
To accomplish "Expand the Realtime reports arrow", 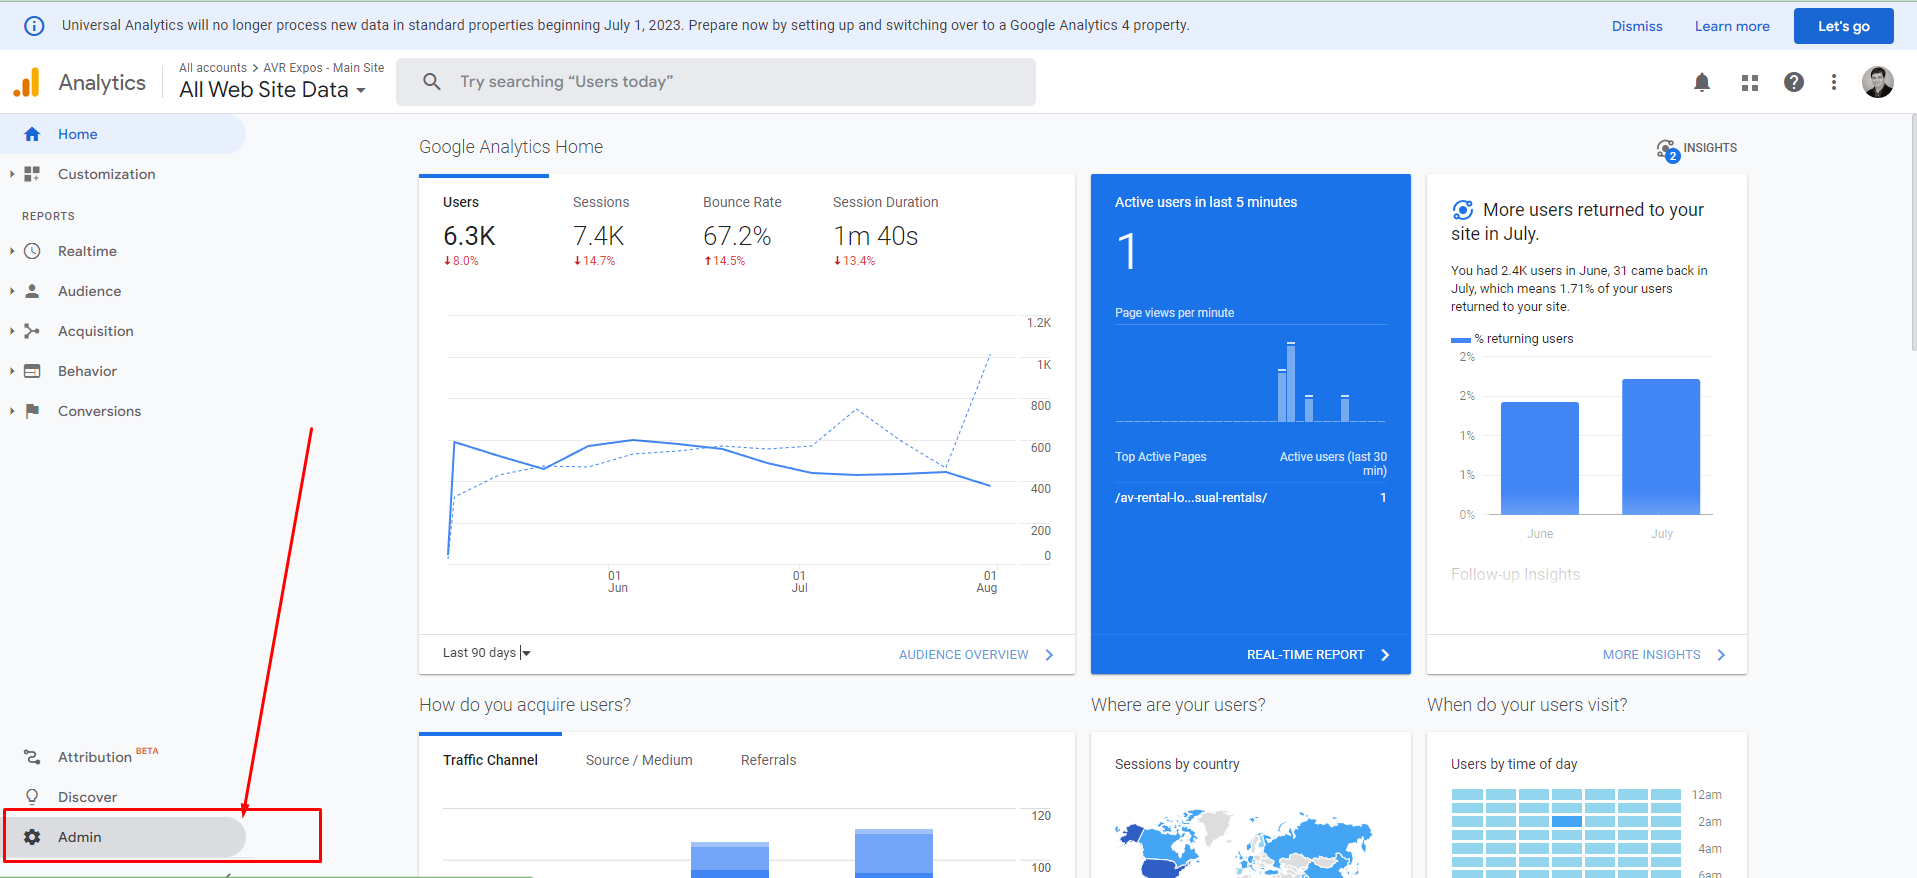I will click(12, 251).
